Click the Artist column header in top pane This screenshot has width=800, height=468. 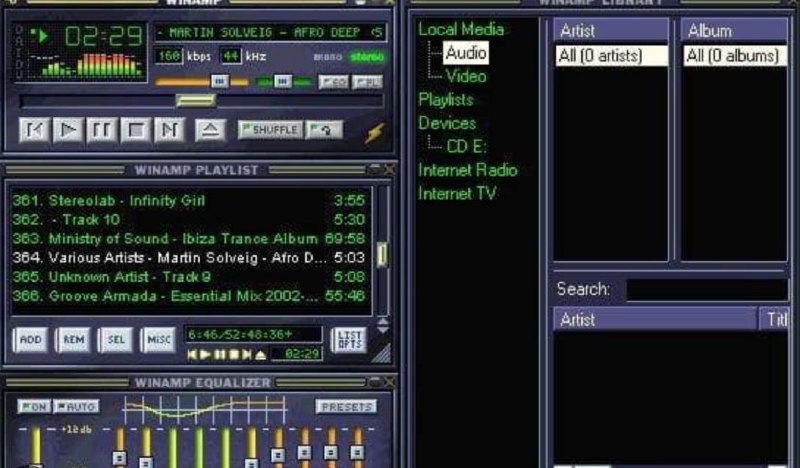tap(611, 31)
